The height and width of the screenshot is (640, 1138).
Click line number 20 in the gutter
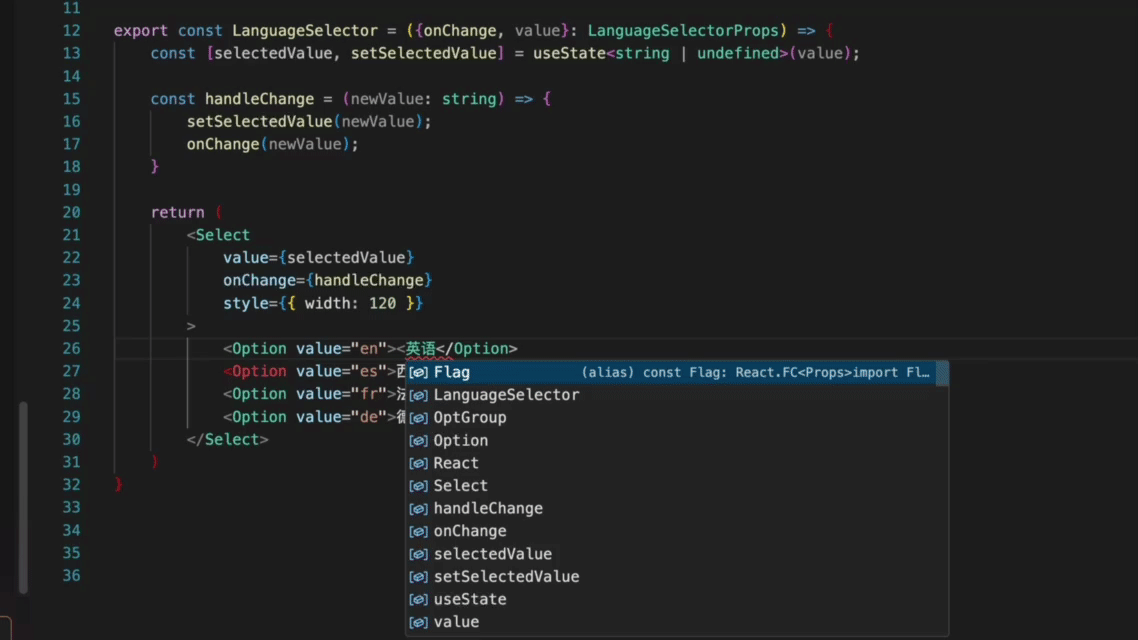pyautogui.click(x=71, y=213)
